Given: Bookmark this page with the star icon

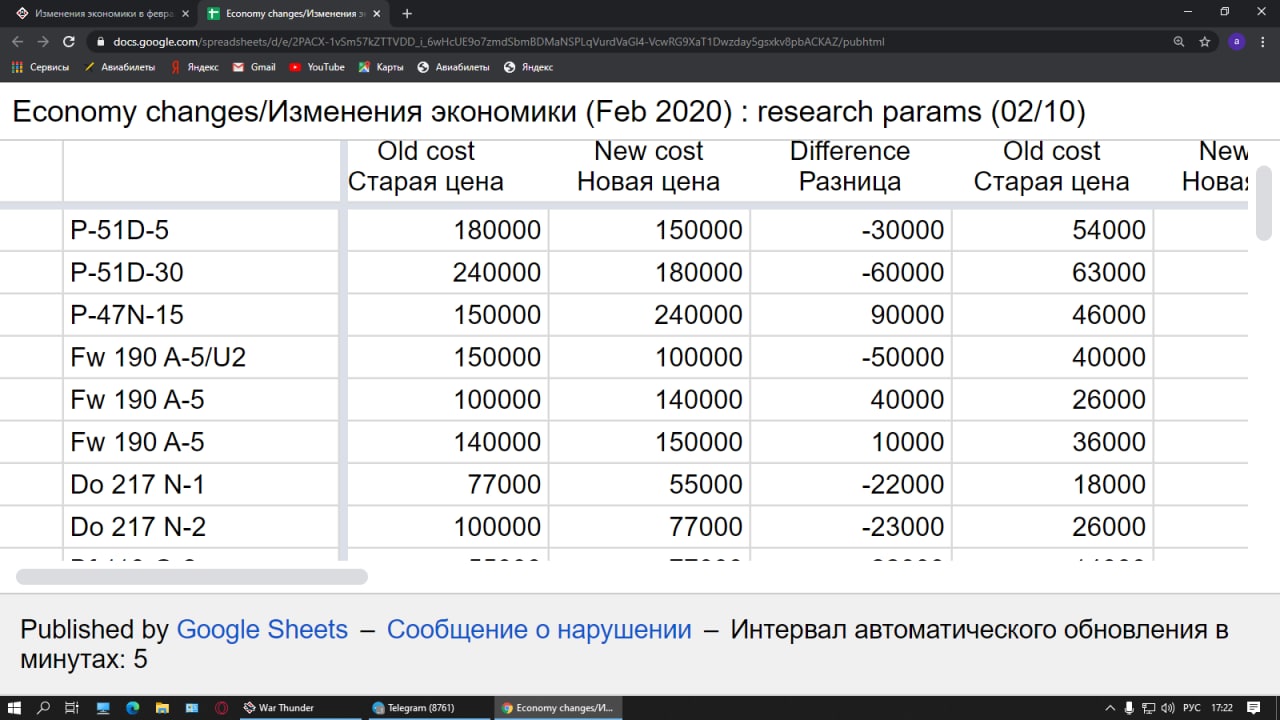Looking at the screenshot, I should point(1205,42).
